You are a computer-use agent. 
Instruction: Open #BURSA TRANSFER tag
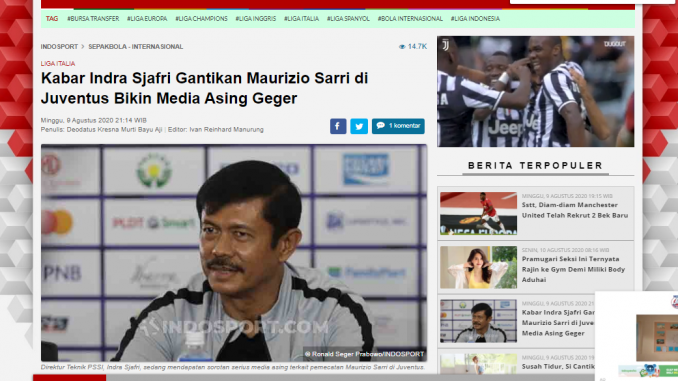coord(93,19)
